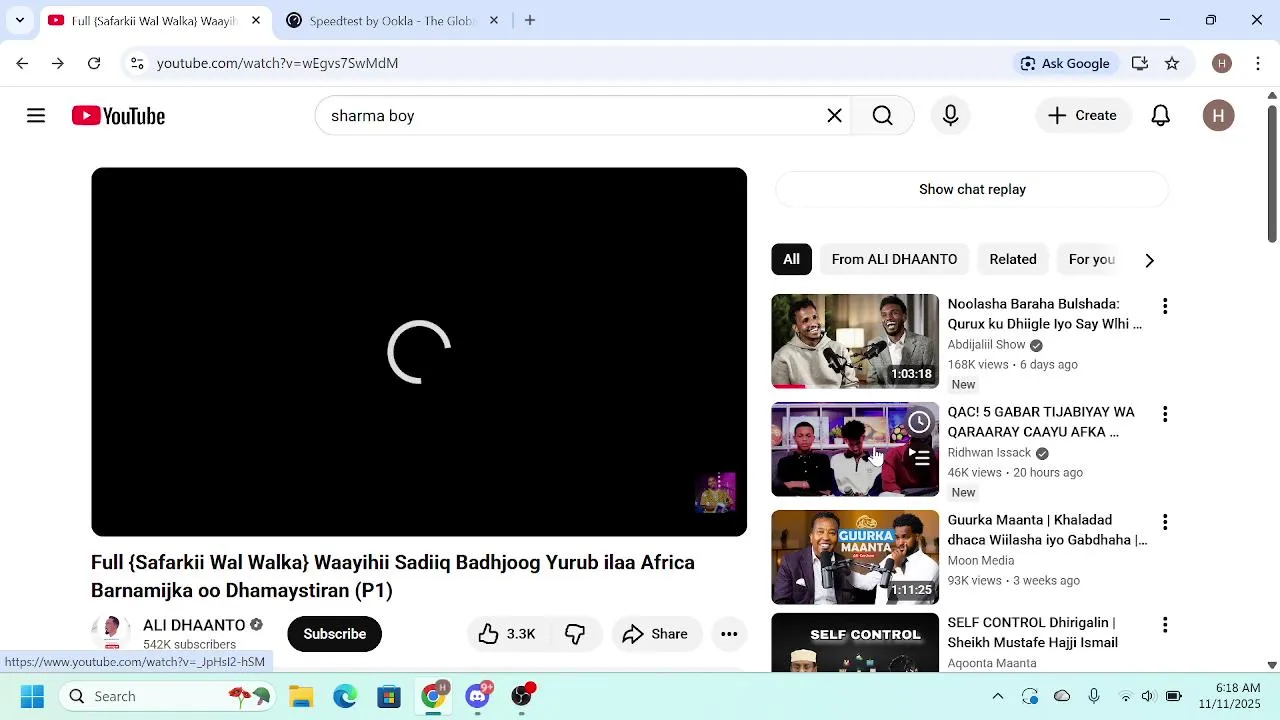Image resolution: width=1280 pixels, height=720 pixels.
Task: Open a new browser tab
Action: pos(530,20)
